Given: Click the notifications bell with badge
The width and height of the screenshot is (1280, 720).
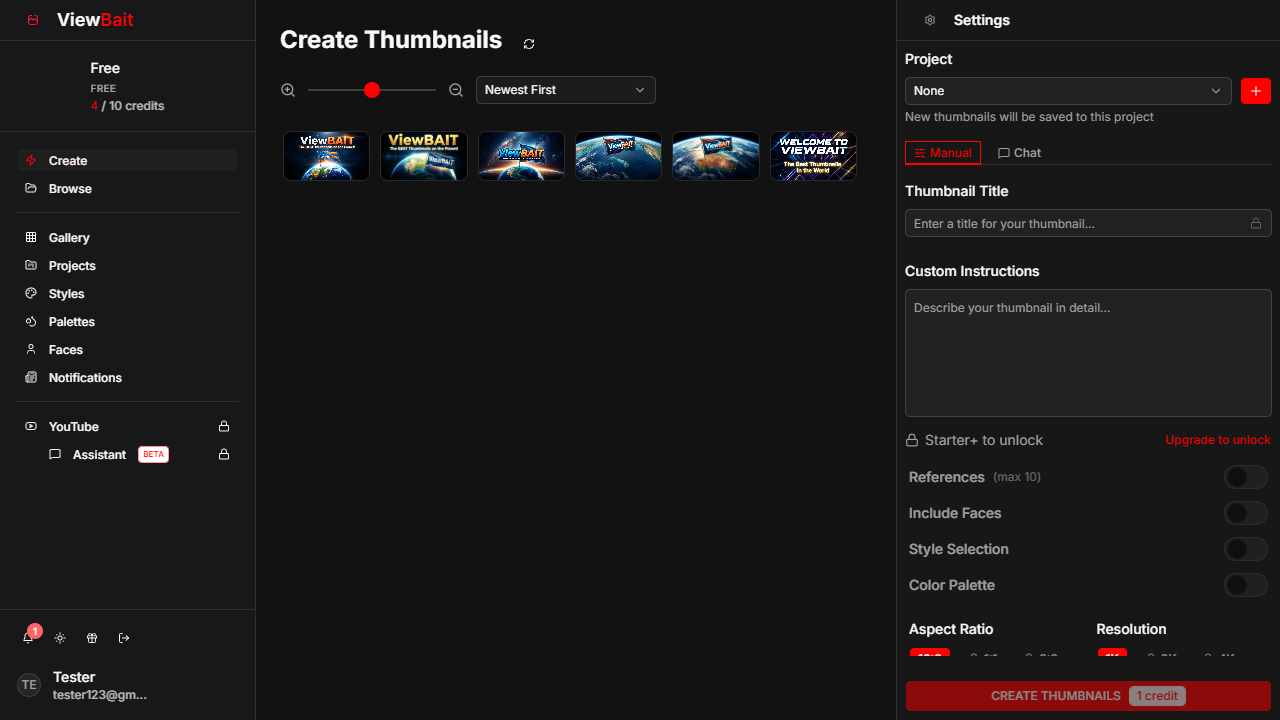Looking at the screenshot, I should (x=28, y=638).
